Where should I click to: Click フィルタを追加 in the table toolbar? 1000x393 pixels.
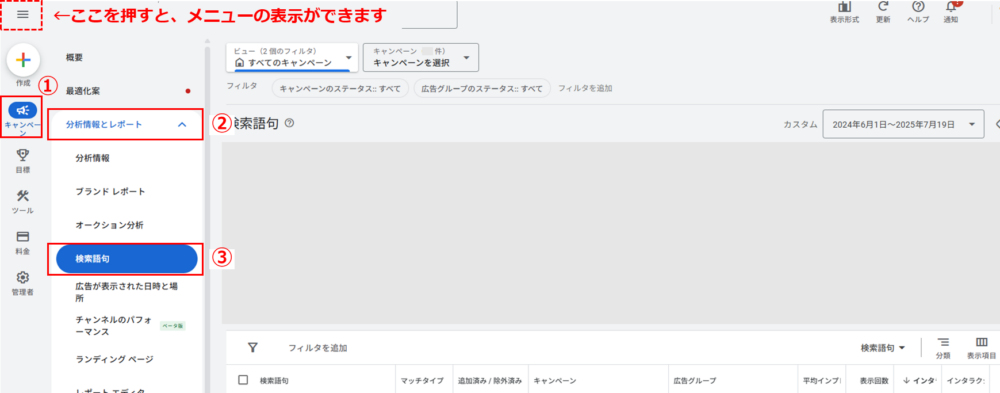(x=318, y=348)
